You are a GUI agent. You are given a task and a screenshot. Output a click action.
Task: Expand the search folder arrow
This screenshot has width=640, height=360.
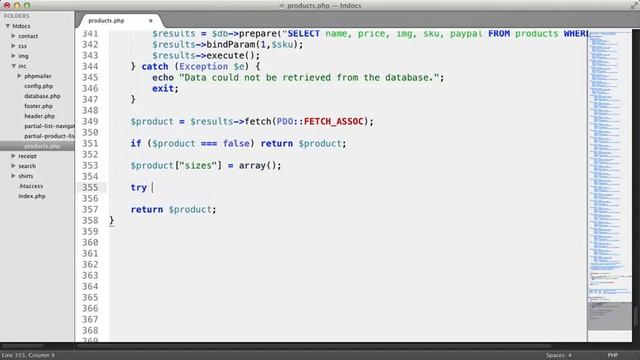[x=13, y=166]
